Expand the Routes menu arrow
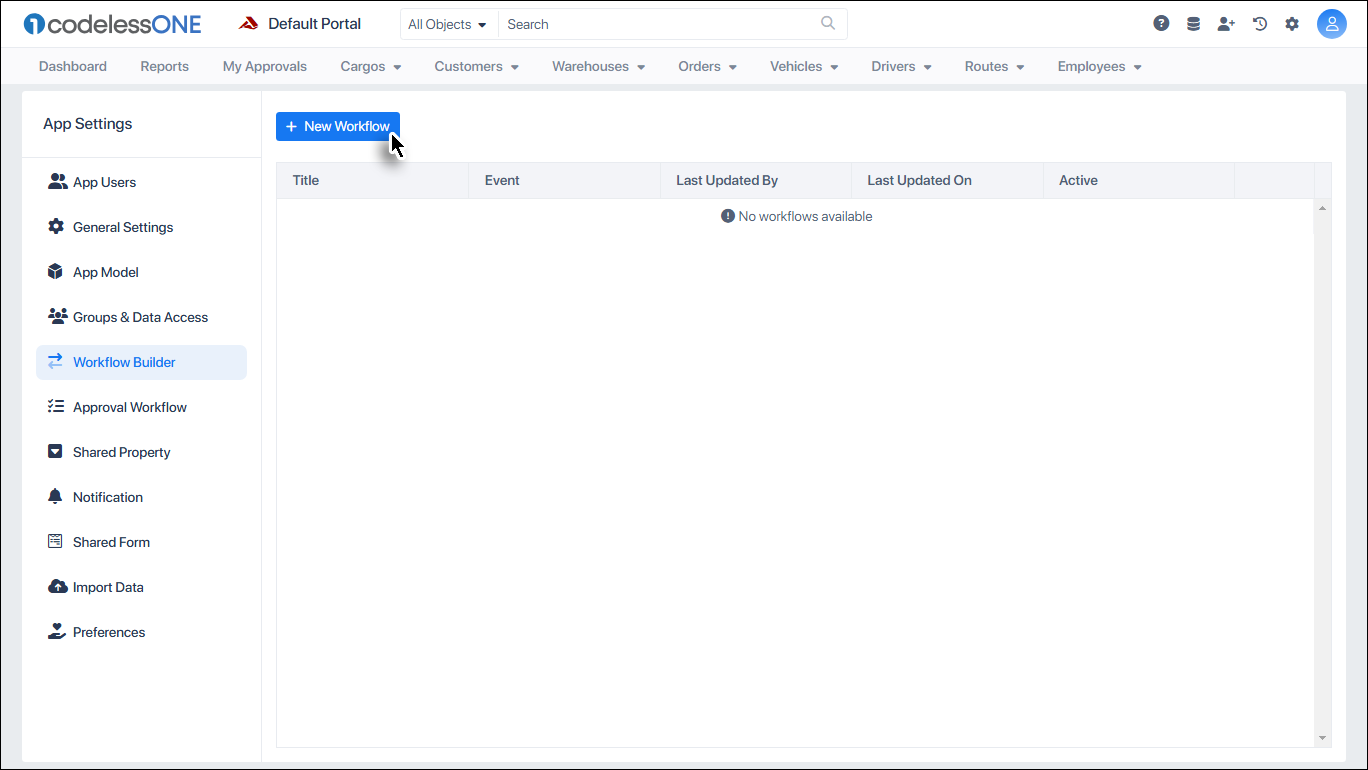The width and height of the screenshot is (1368, 770). [x=1020, y=67]
